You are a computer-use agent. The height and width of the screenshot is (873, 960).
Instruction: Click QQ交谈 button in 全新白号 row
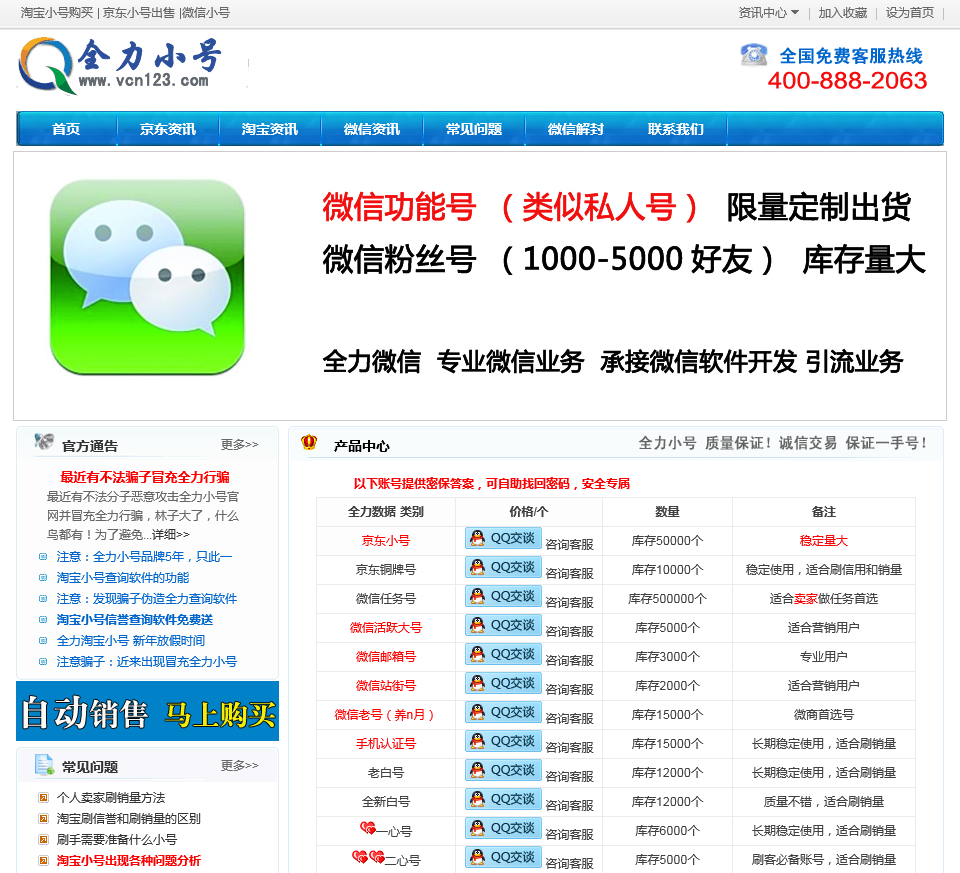pos(503,800)
